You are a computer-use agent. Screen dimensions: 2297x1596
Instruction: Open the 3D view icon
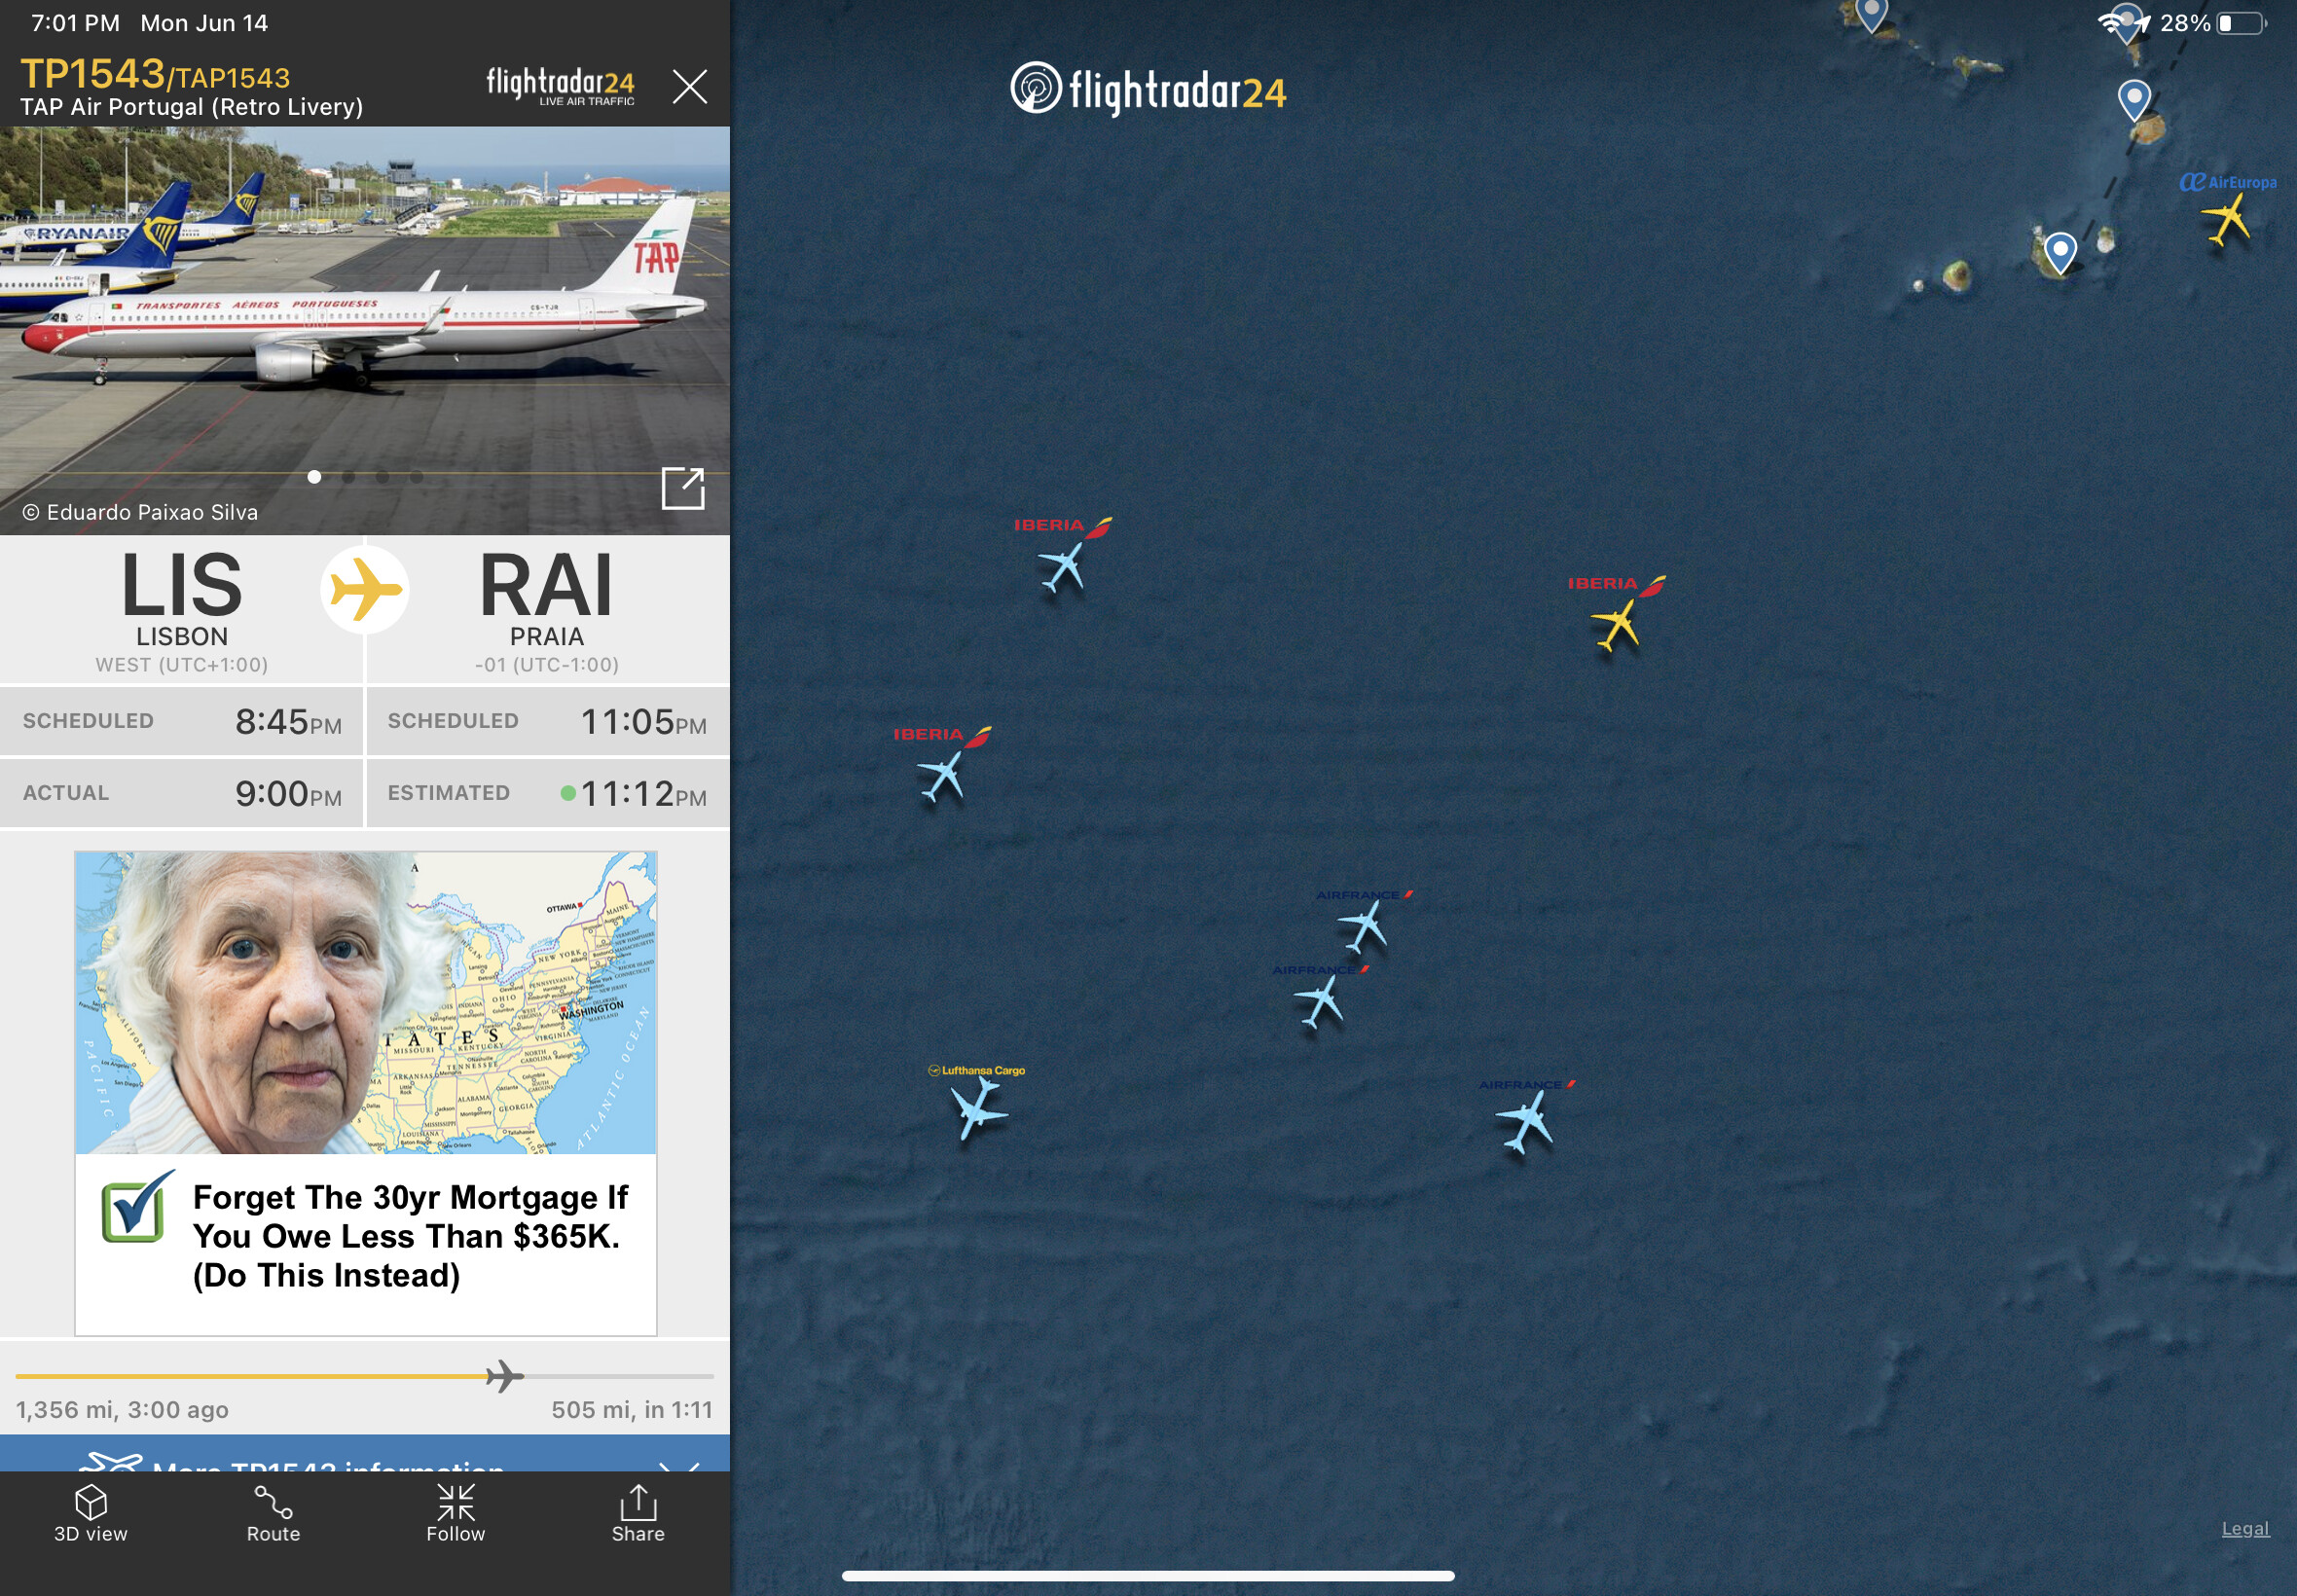click(x=91, y=1514)
